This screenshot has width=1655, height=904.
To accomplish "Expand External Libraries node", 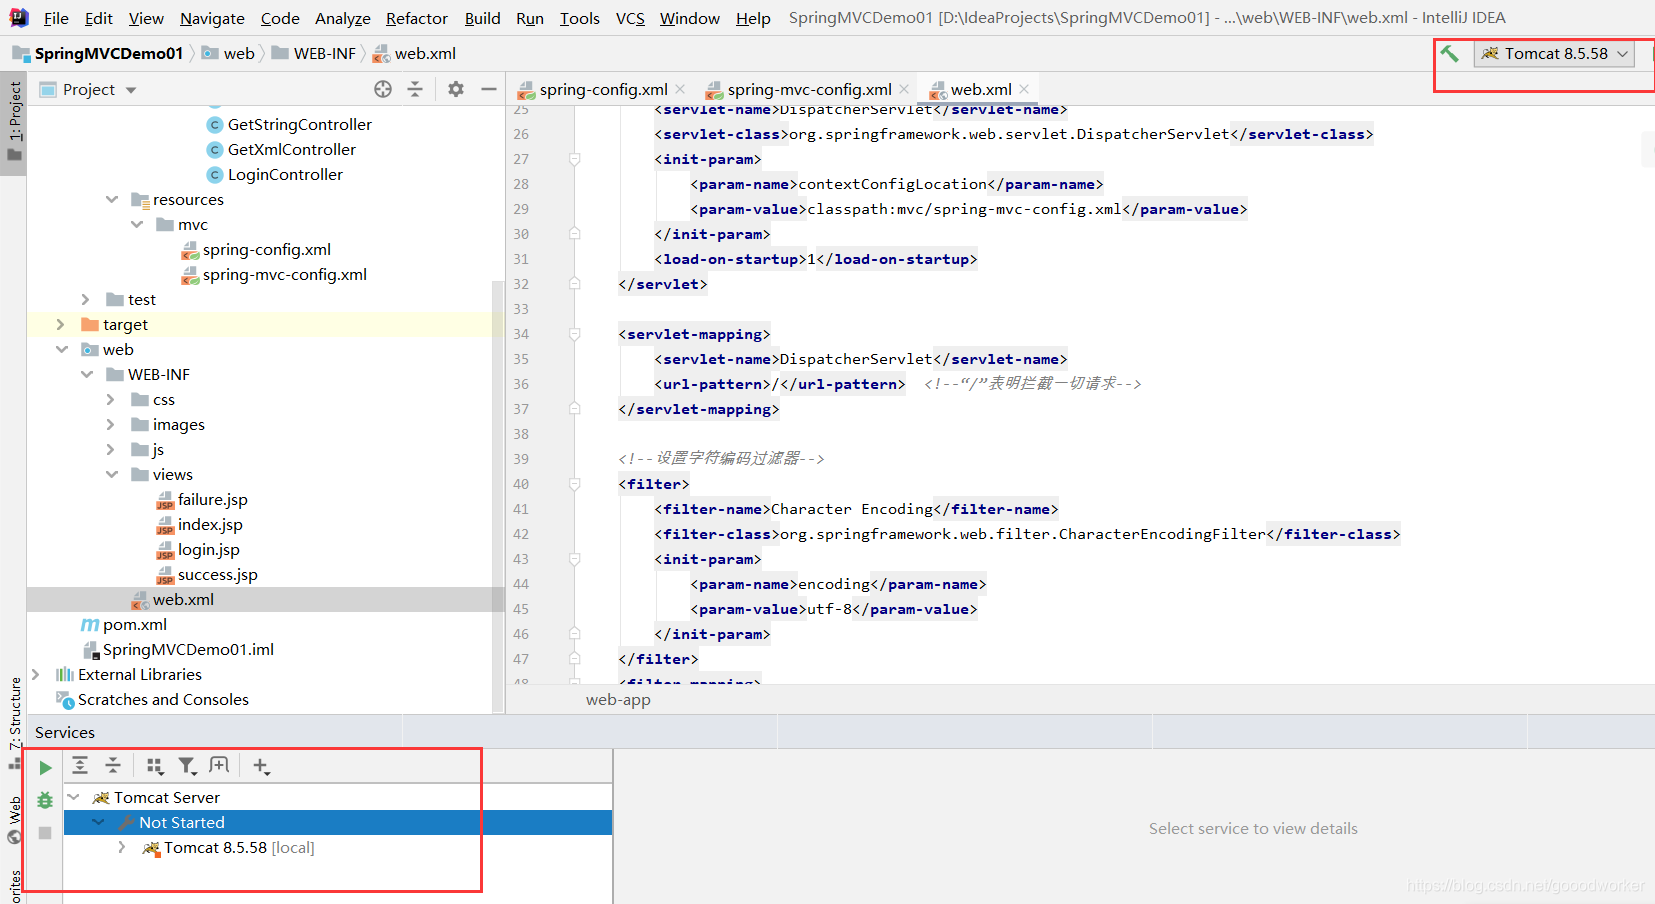I will (36, 674).
